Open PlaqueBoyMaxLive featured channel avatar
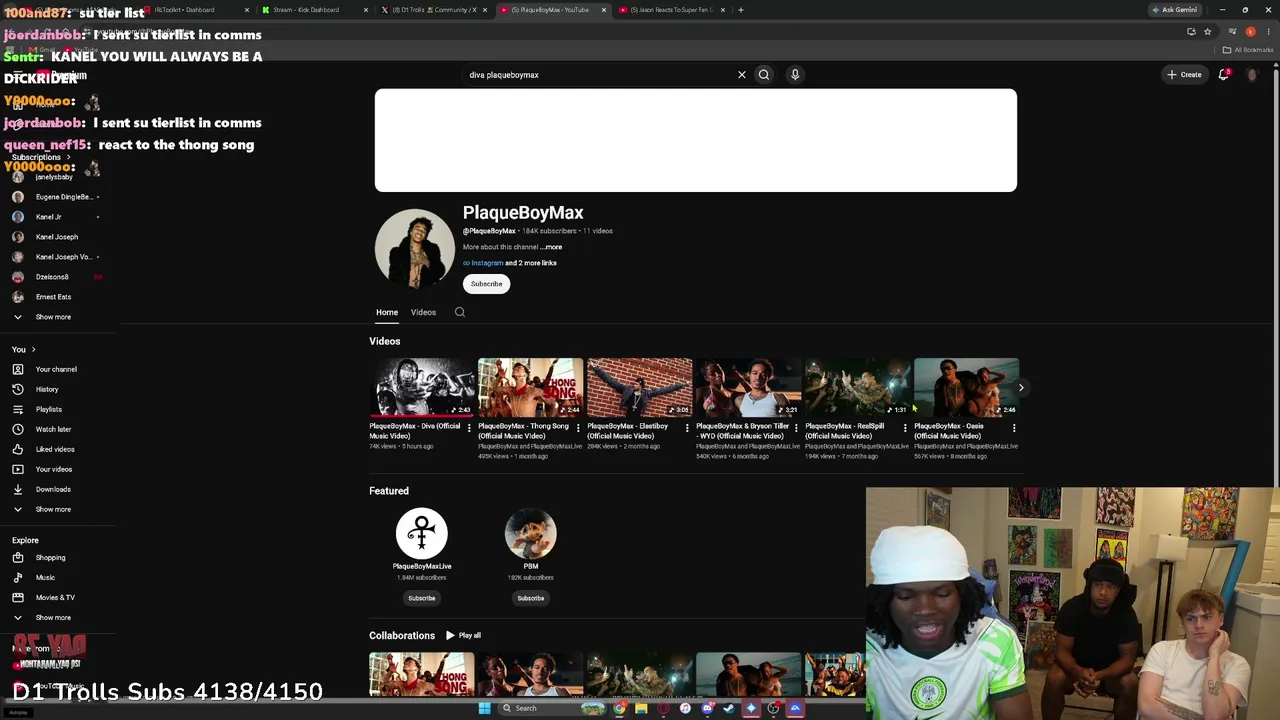 tap(422, 533)
